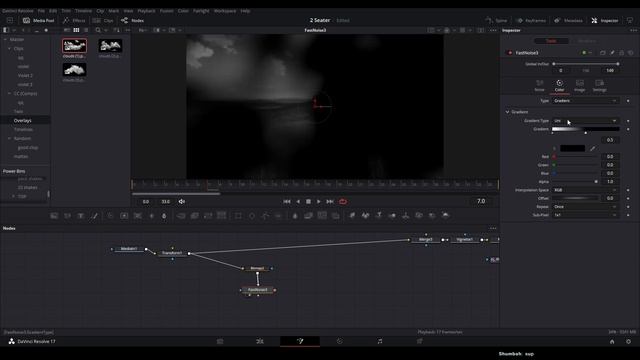Play the composition forward

click(319, 202)
